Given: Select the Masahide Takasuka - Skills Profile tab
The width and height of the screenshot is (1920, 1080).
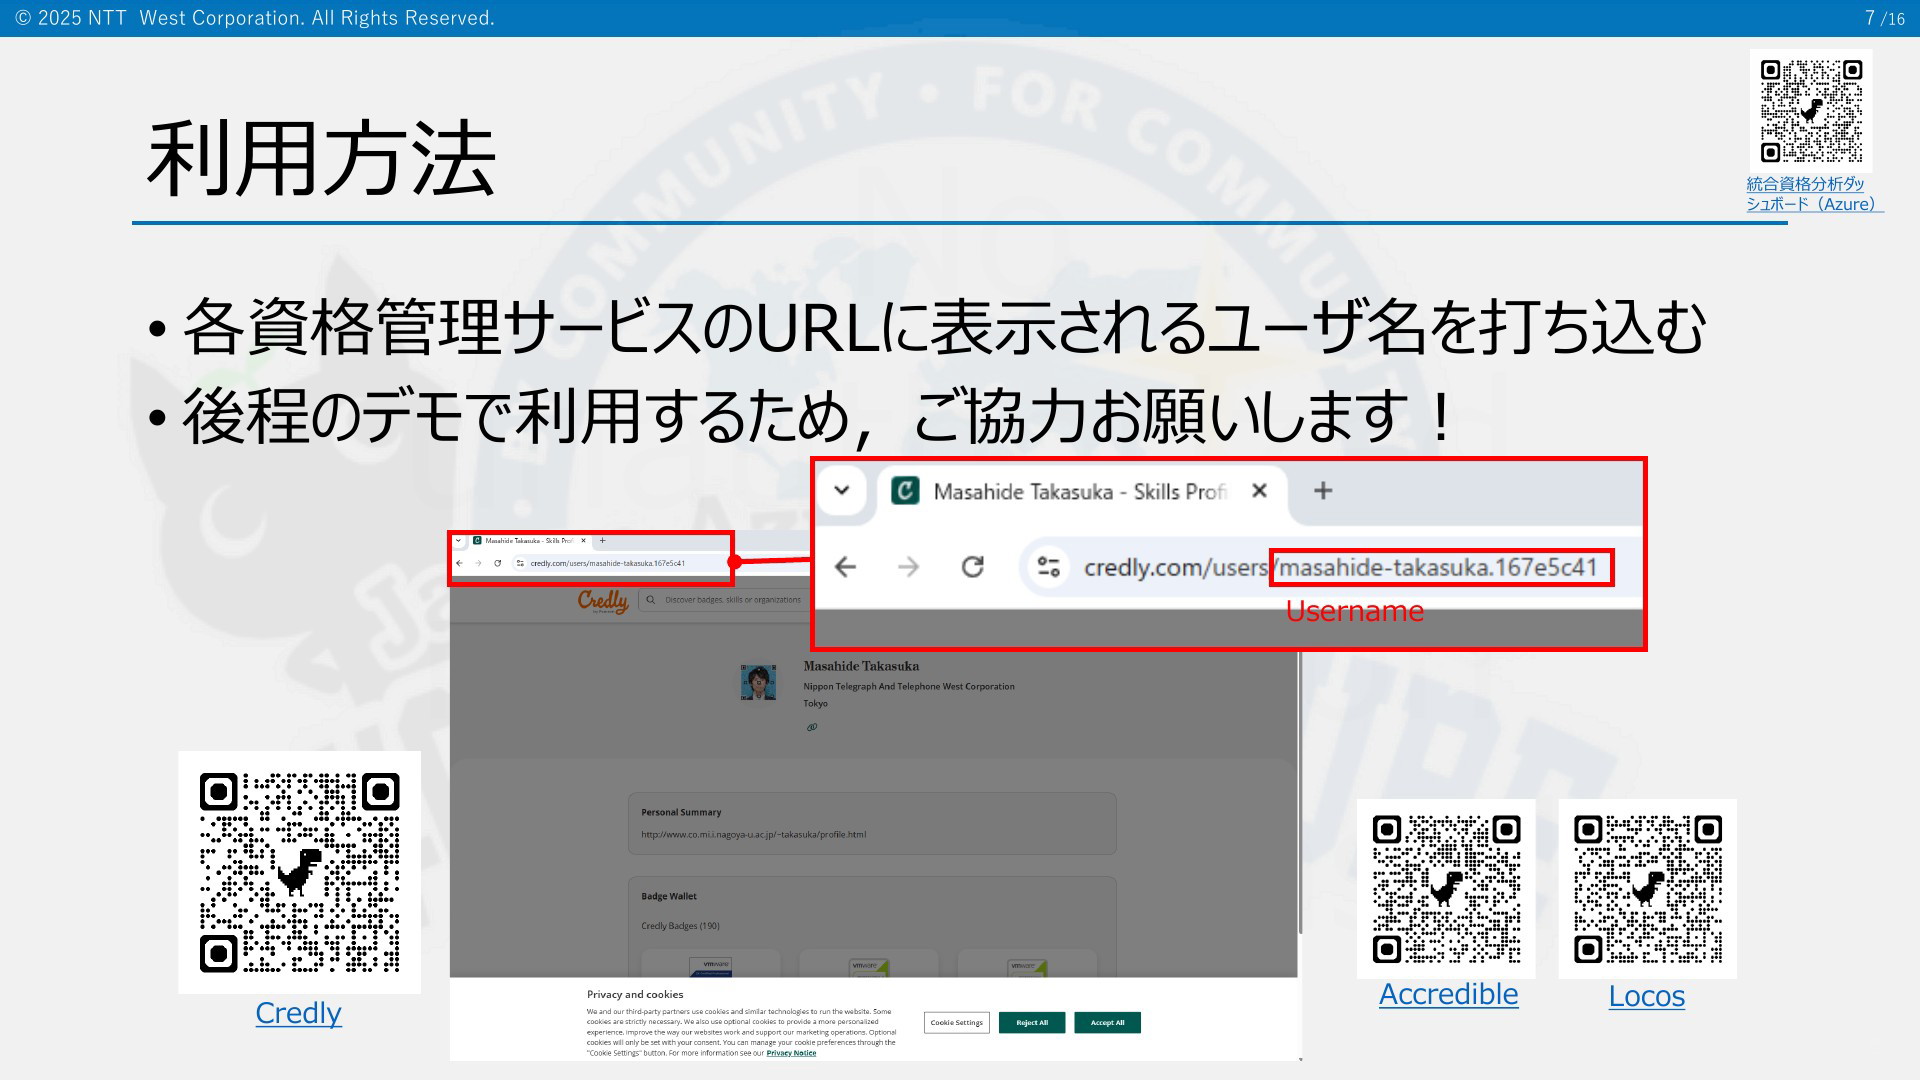Looking at the screenshot, I should [x=1080, y=491].
